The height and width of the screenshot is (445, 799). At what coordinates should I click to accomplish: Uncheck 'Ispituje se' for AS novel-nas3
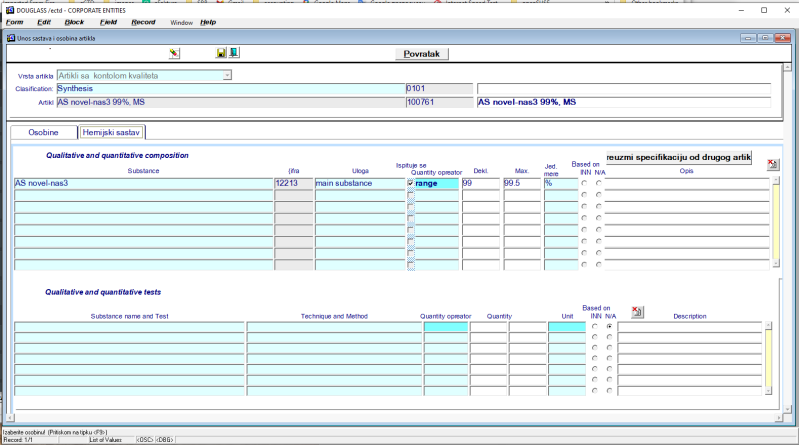410,184
